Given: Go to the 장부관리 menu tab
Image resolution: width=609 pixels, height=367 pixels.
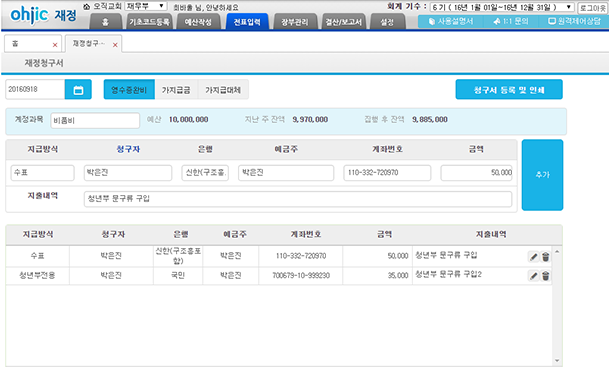Looking at the screenshot, I should [x=295, y=22].
